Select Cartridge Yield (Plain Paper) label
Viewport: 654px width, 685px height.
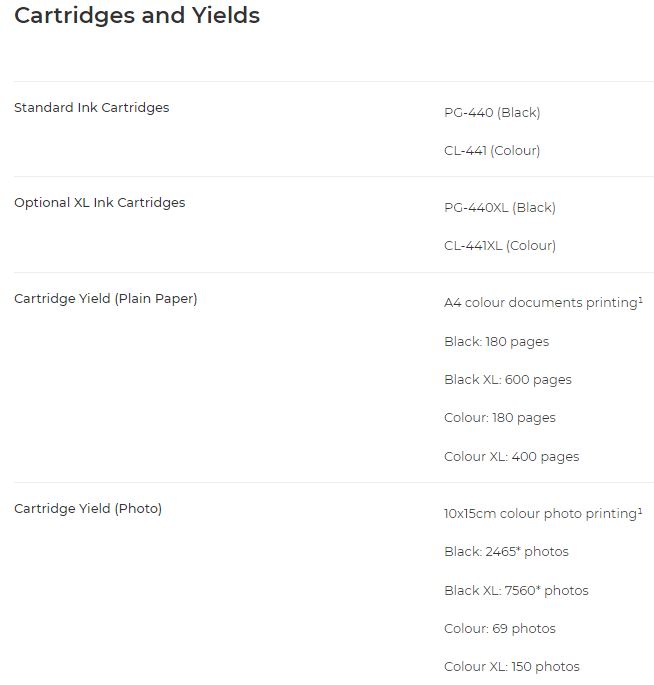coord(106,298)
